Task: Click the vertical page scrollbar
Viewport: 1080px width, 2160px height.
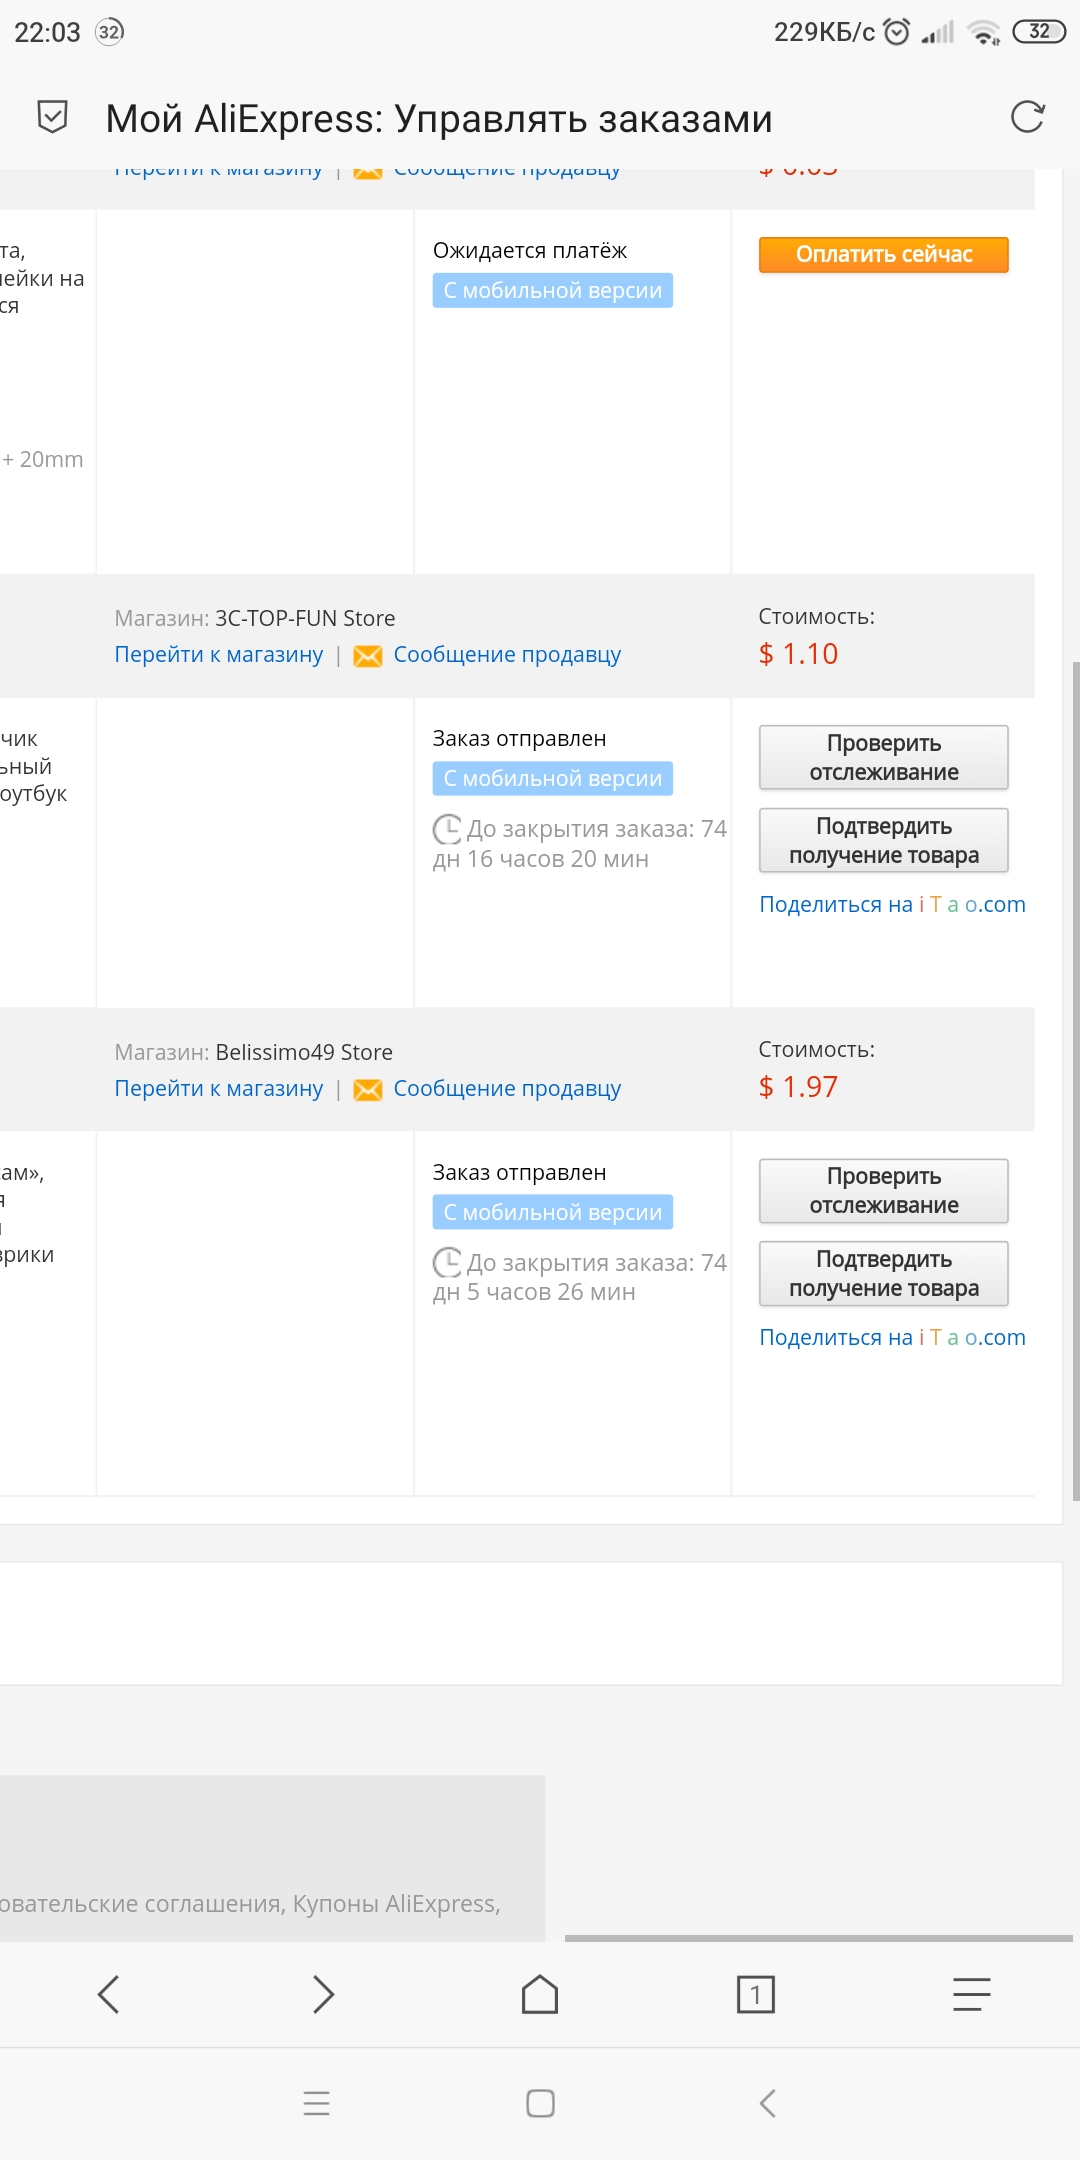Action: coord(1075,1080)
